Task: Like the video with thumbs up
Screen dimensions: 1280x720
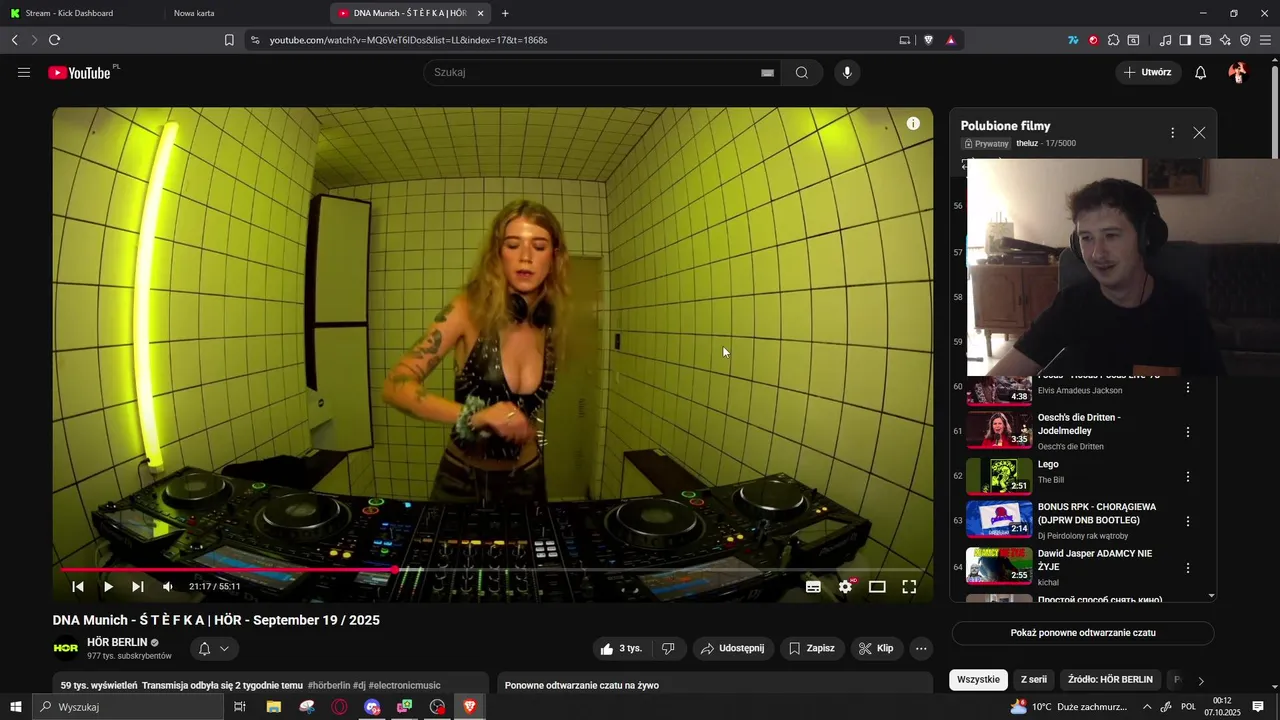Action: click(x=621, y=648)
